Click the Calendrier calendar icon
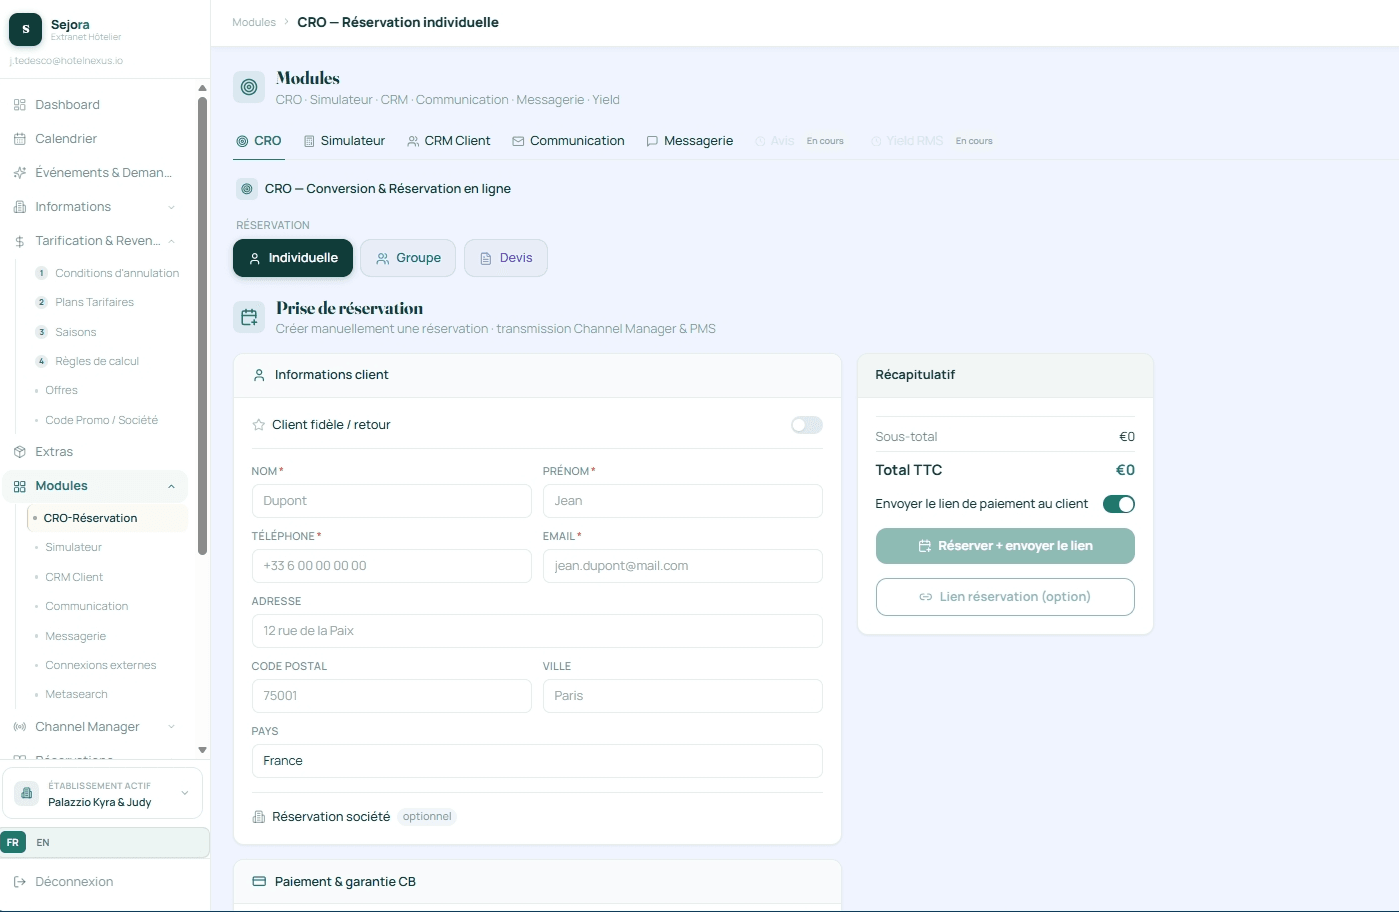Screen dimensions: 1399x912 click(x=19, y=139)
